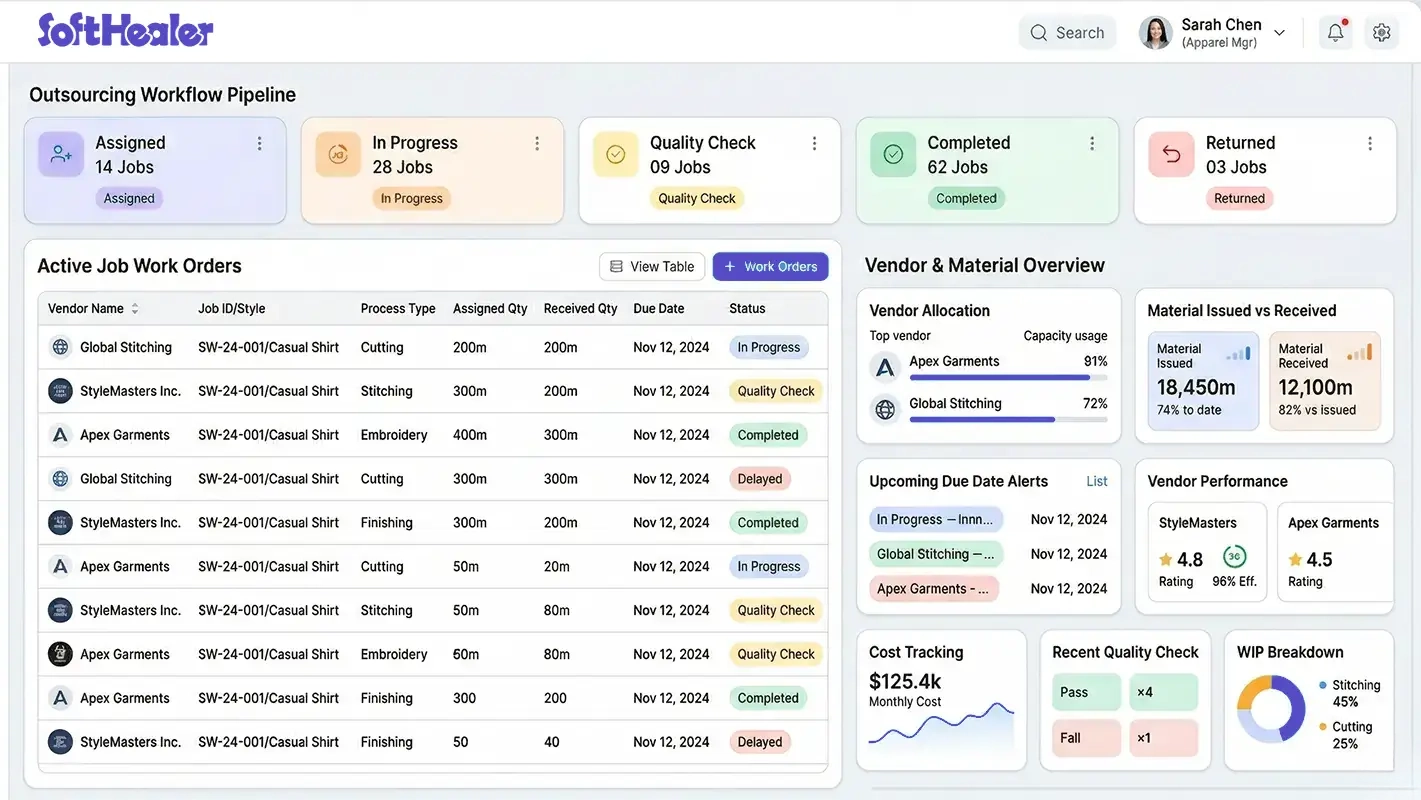Click the Global Stitching globe icon

(60, 346)
